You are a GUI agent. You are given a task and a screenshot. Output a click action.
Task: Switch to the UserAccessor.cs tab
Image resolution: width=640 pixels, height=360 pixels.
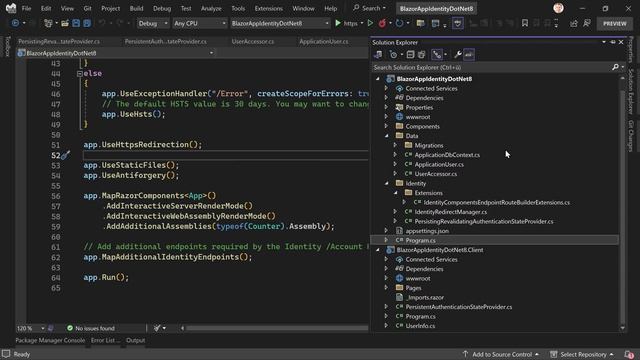[x=253, y=41]
